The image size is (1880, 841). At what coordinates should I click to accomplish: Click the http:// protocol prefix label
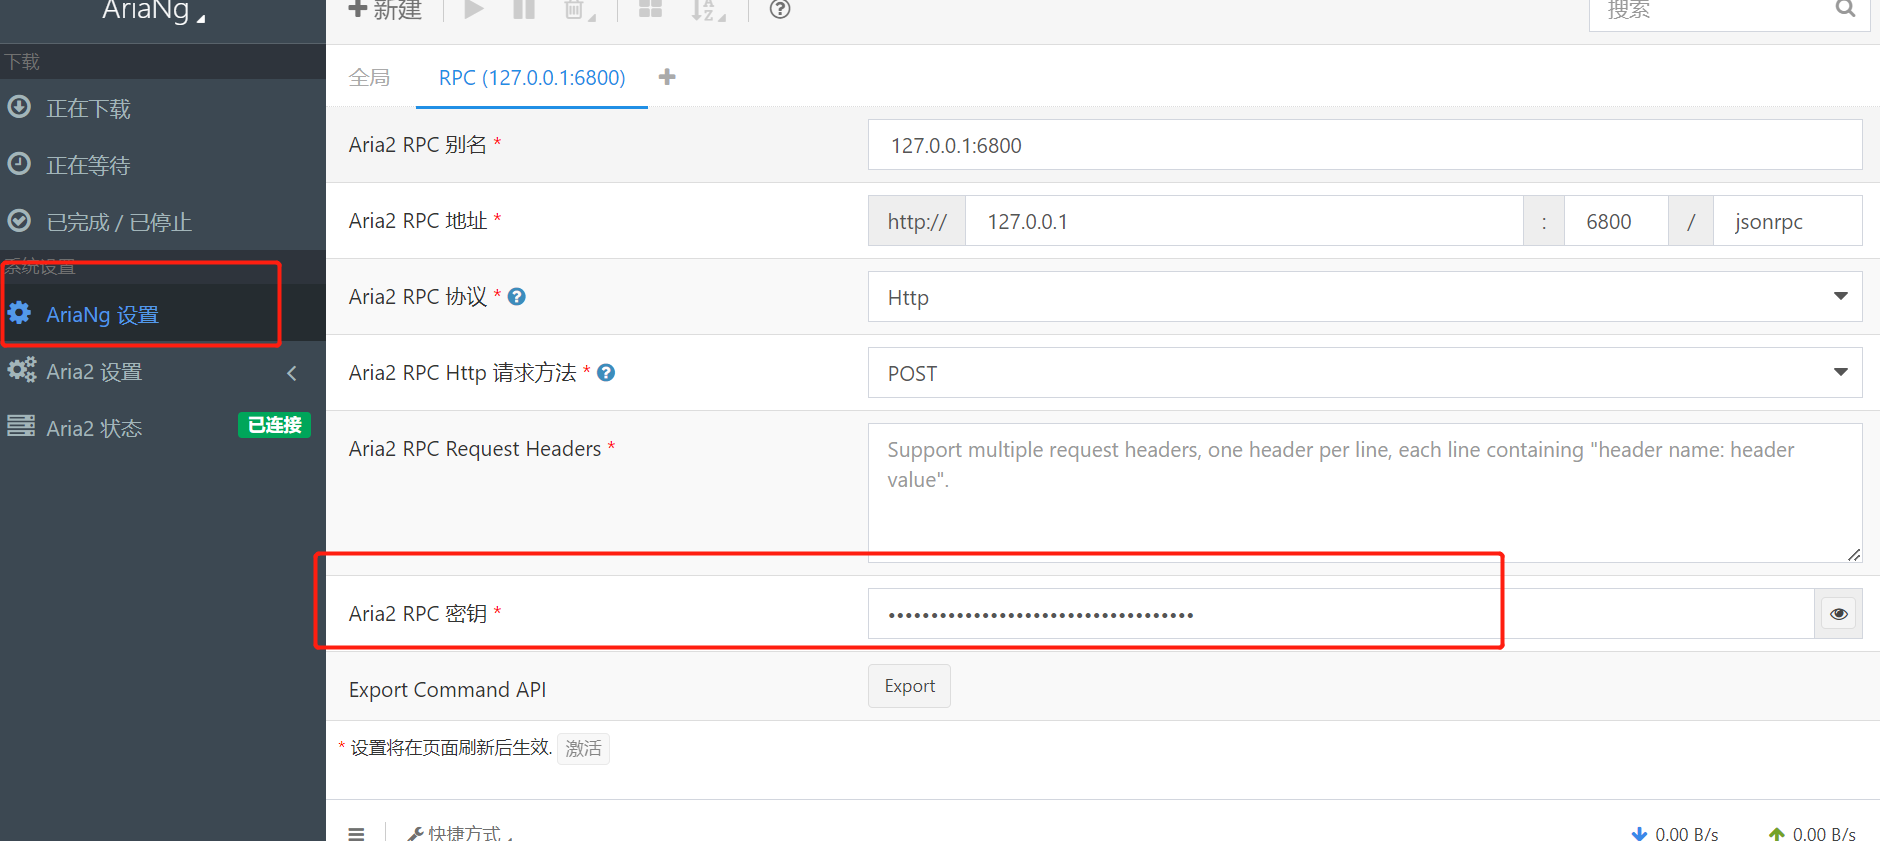[x=917, y=221]
